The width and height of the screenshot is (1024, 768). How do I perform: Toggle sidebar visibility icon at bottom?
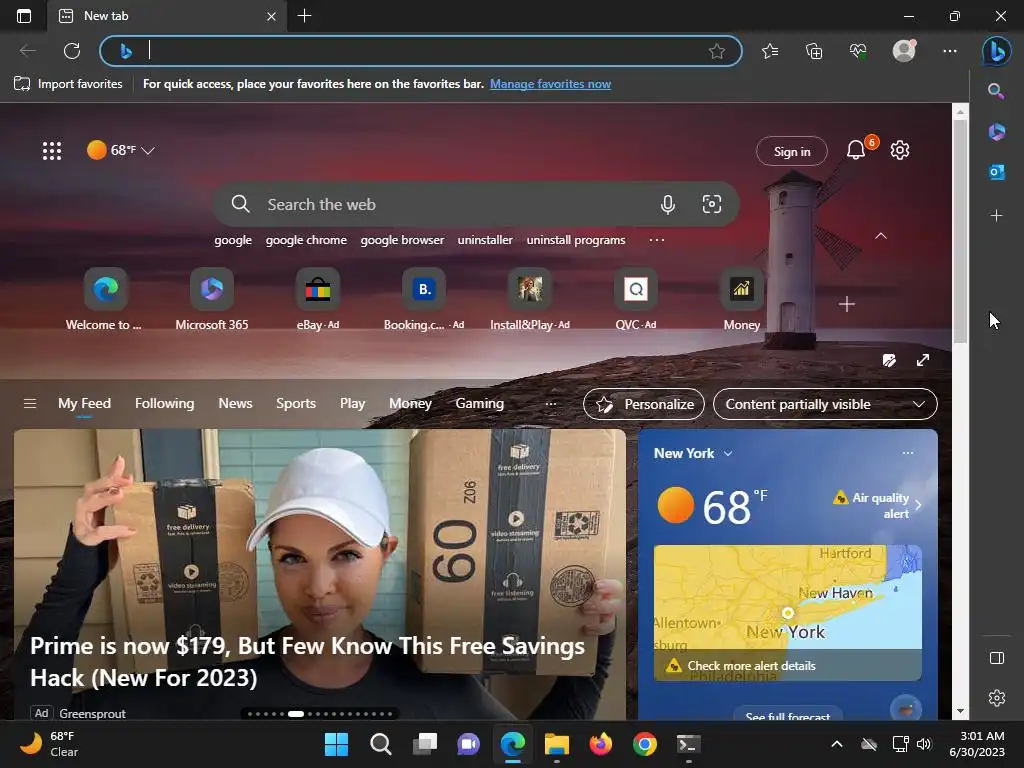tap(997, 658)
